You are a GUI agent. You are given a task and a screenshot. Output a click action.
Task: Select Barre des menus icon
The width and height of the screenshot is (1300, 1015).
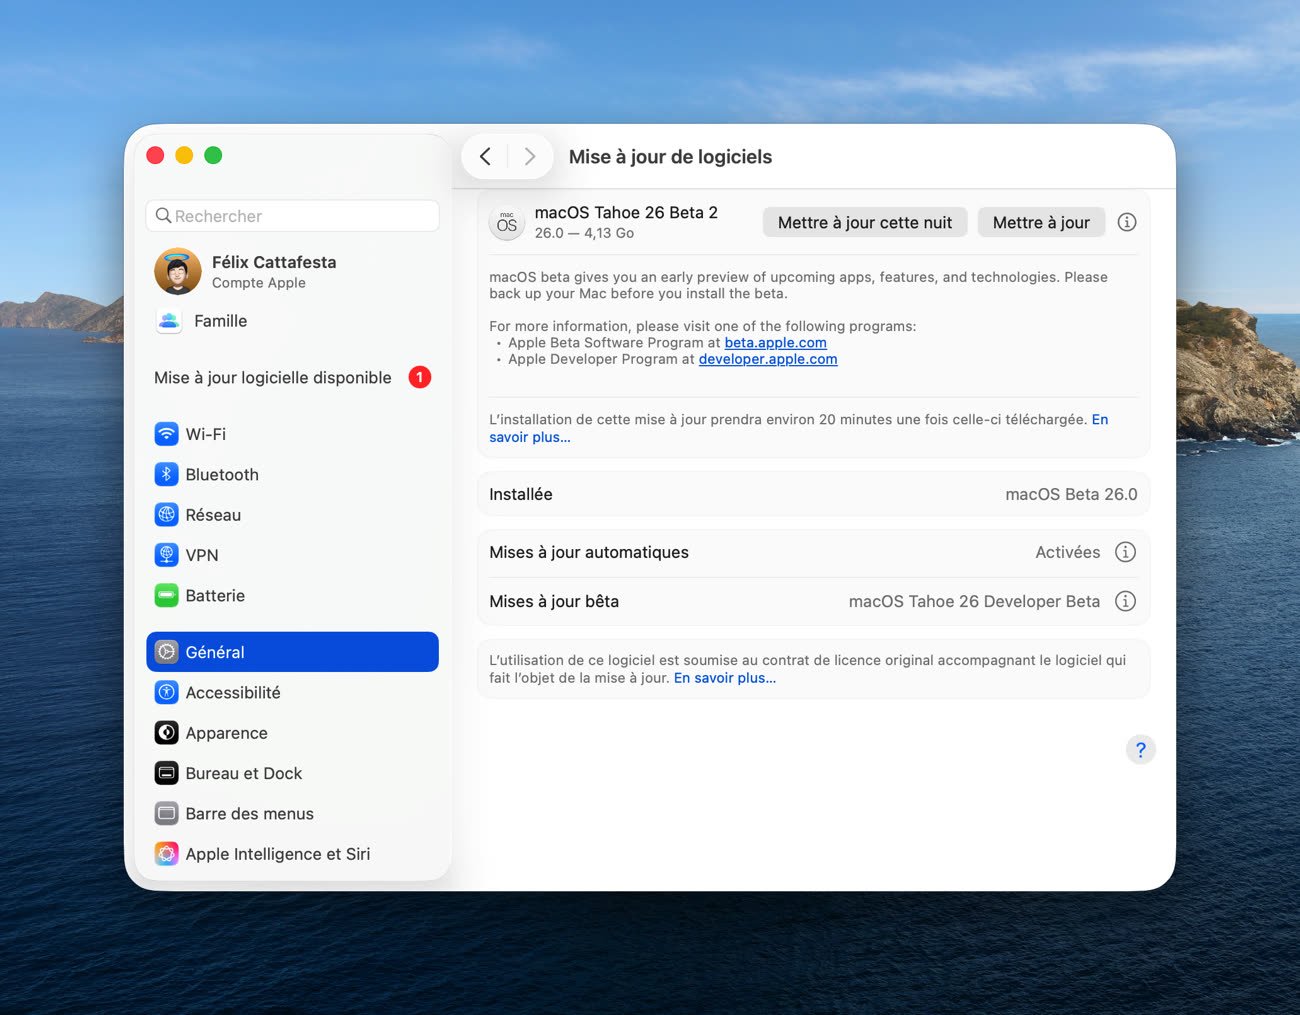pyautogui.click(x=167, y=813)
